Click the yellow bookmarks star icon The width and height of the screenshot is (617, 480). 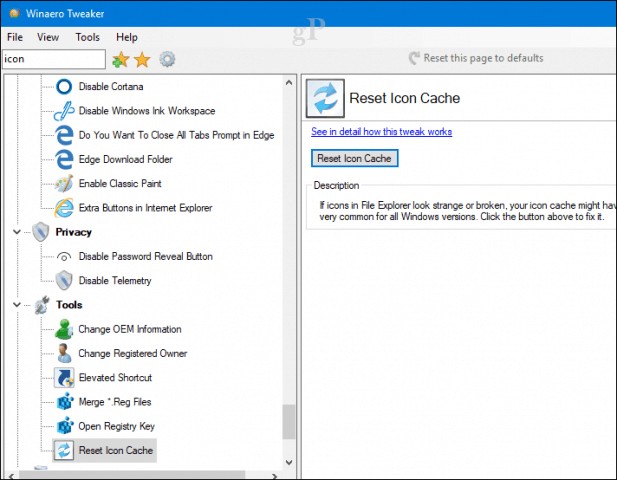[x=142, y=60]
